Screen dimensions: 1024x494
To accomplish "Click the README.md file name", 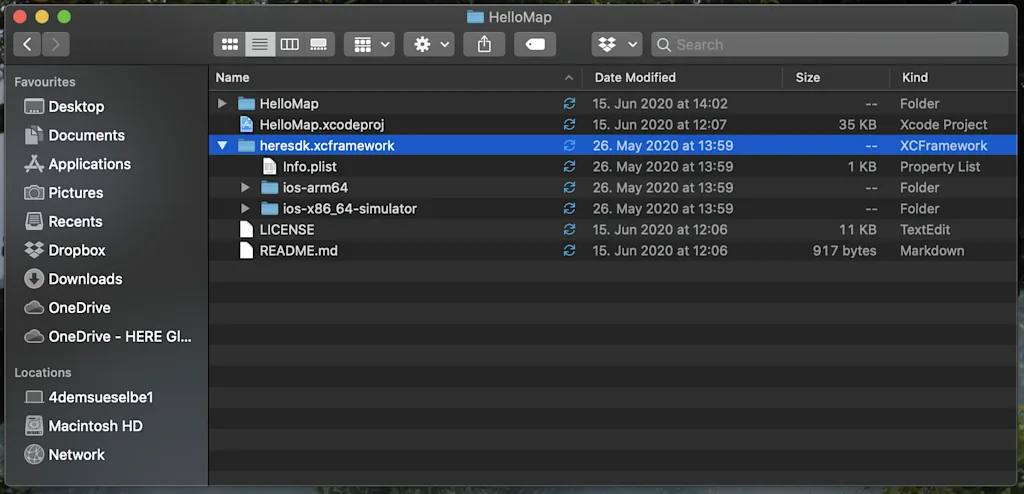I will (x=298, y=250).
